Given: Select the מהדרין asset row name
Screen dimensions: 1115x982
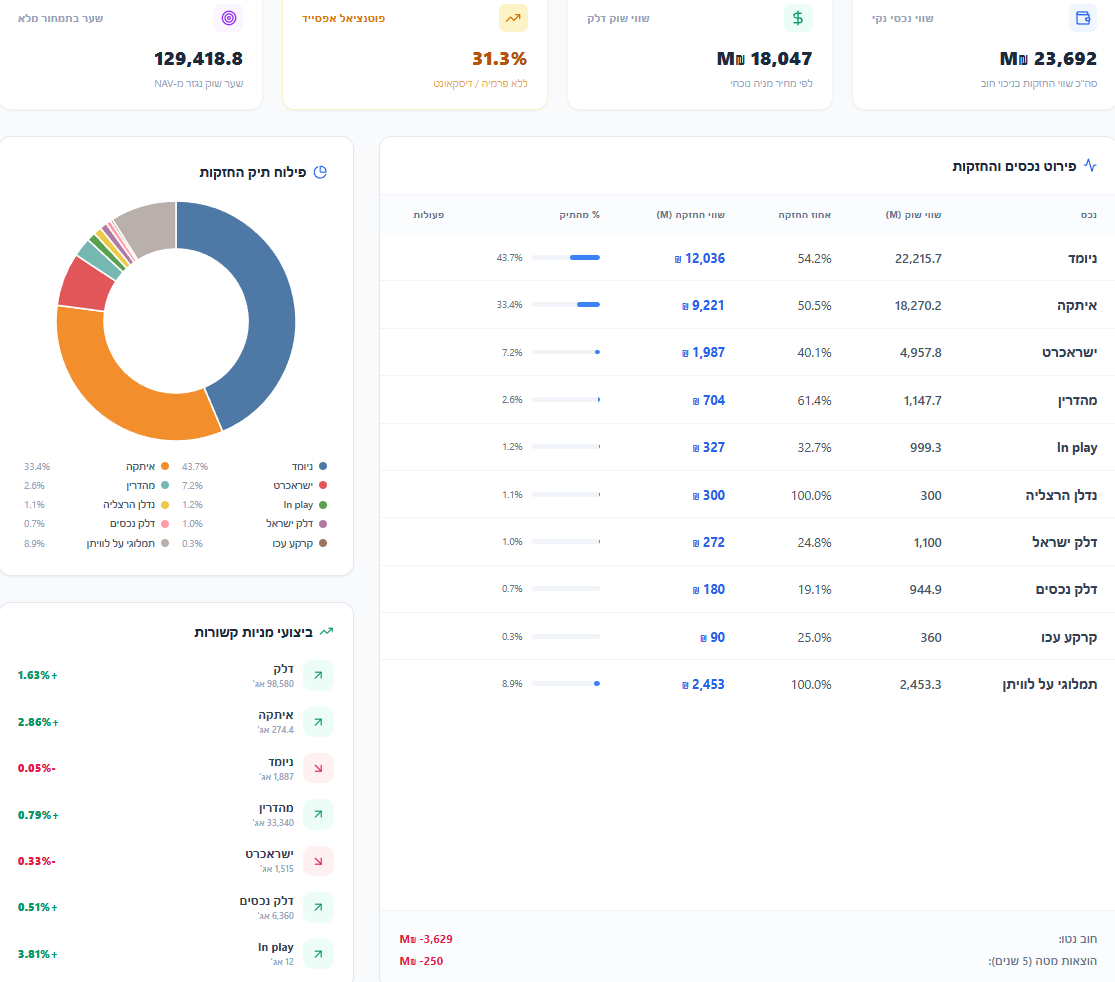Looking at the screenshot, I should click(1077, 400).
